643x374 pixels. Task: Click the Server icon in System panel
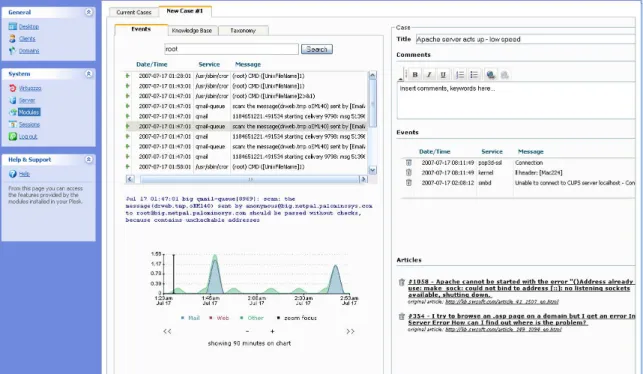[13, 100]
